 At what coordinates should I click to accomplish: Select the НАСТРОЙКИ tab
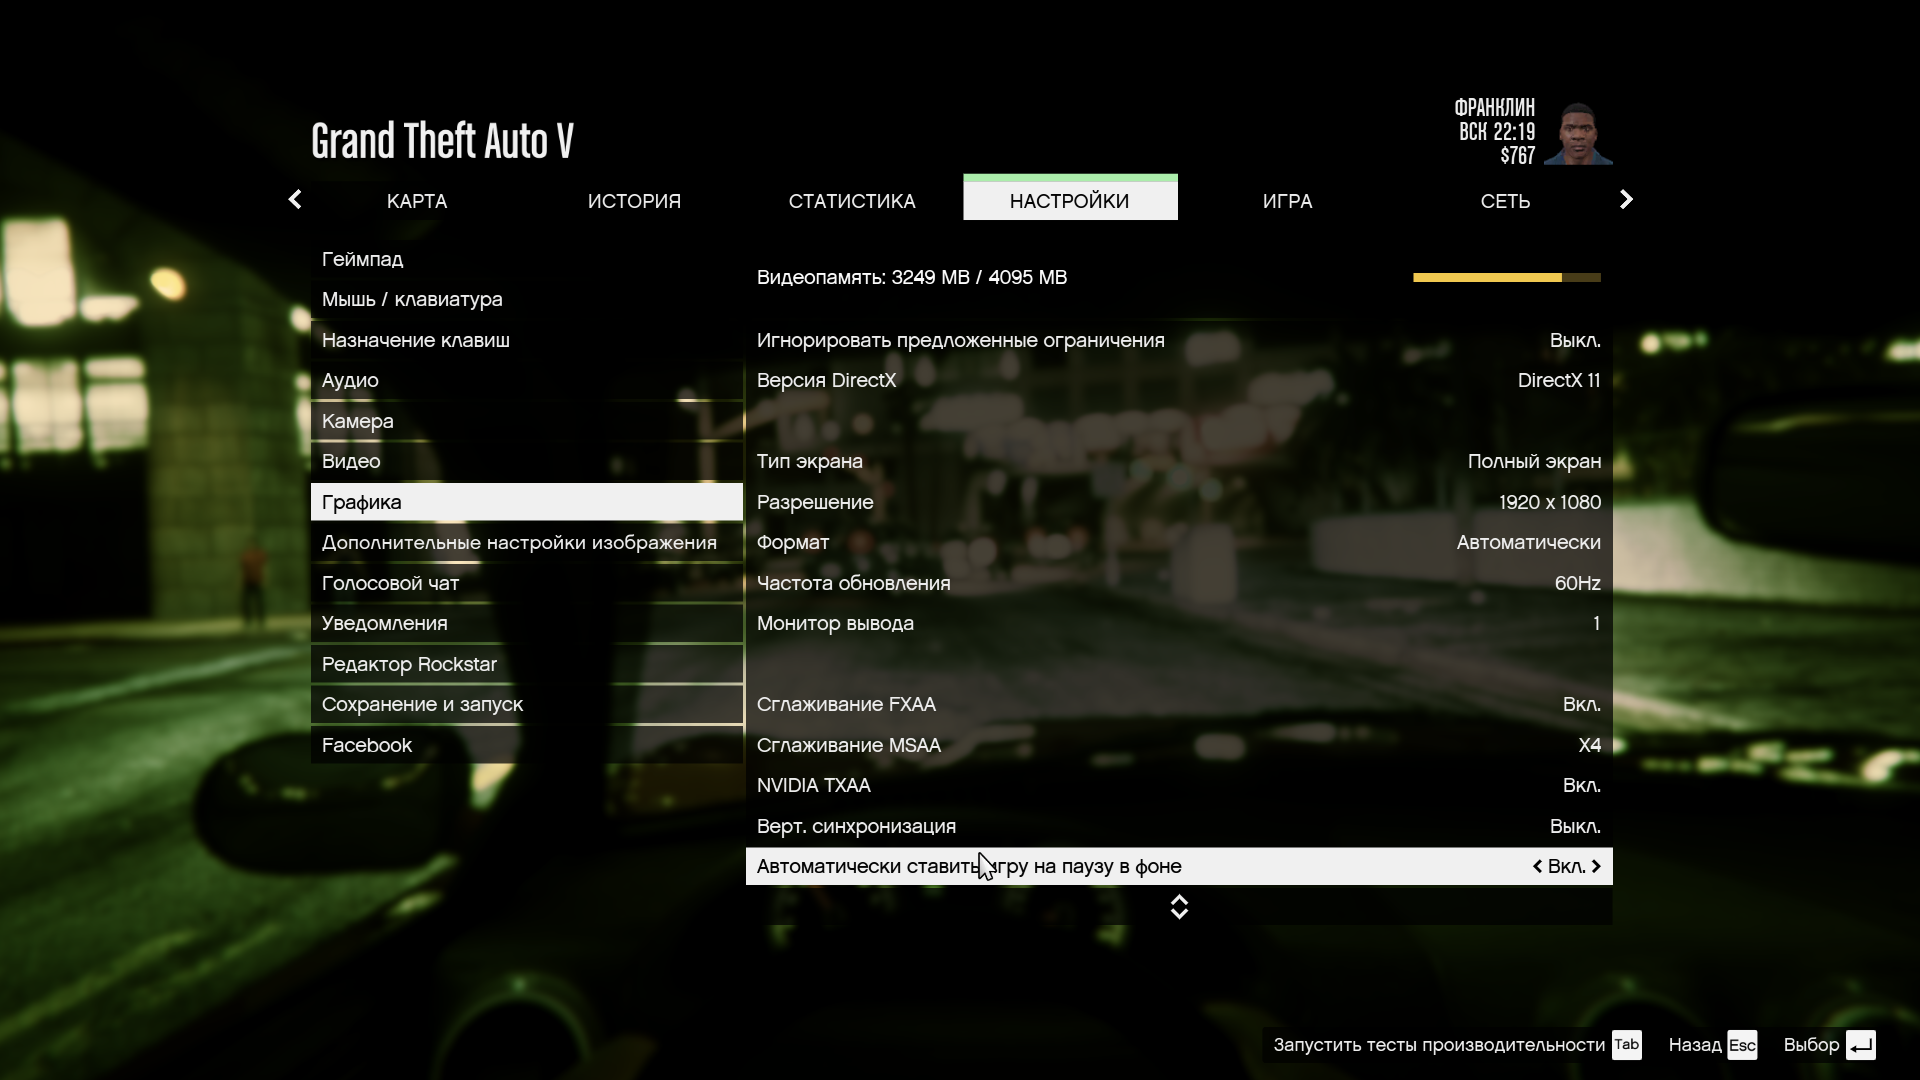coord(1070,198)
